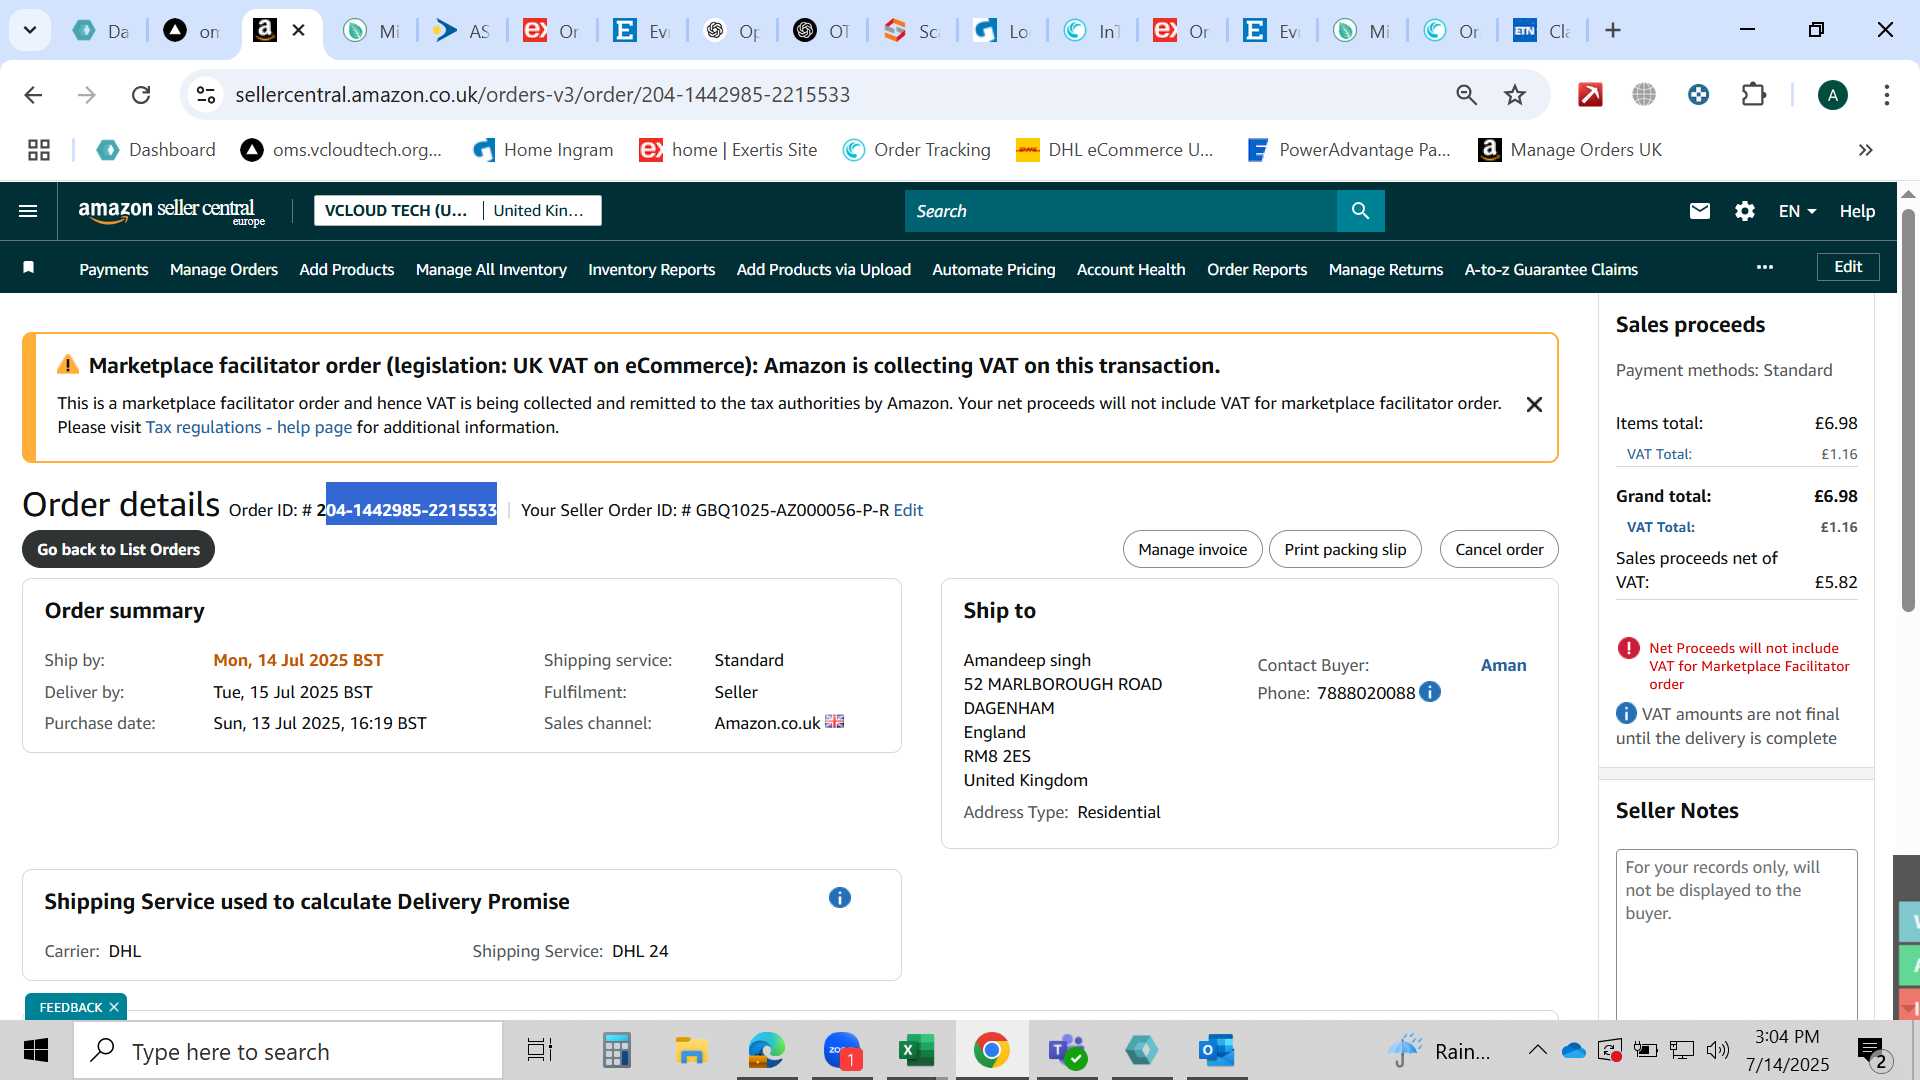
Task: Close the Feedback tab
Action: pyautogui.click(x=114, y=1007)
